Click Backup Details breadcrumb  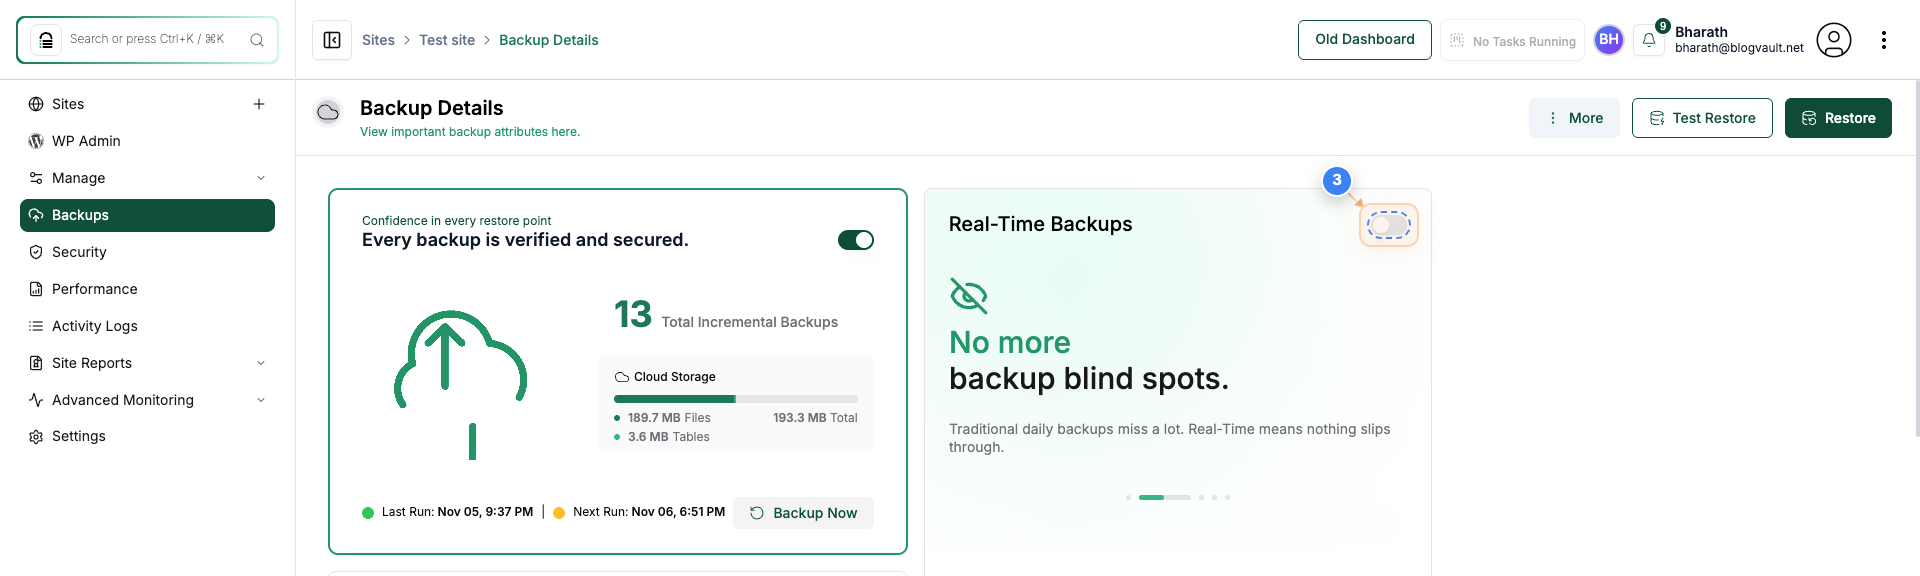coord(549,40)
